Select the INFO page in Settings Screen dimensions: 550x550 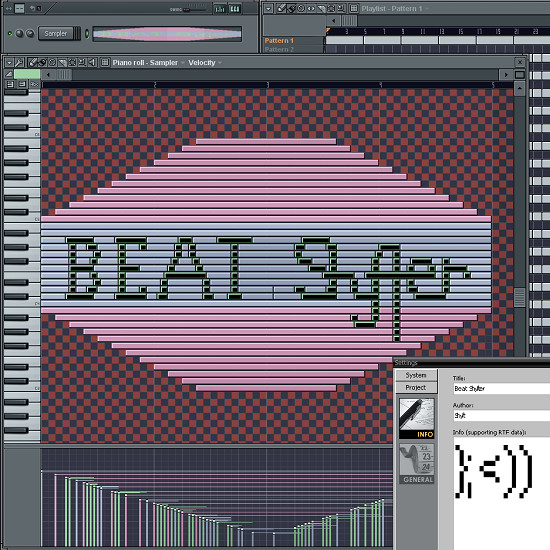coord(417,418)
